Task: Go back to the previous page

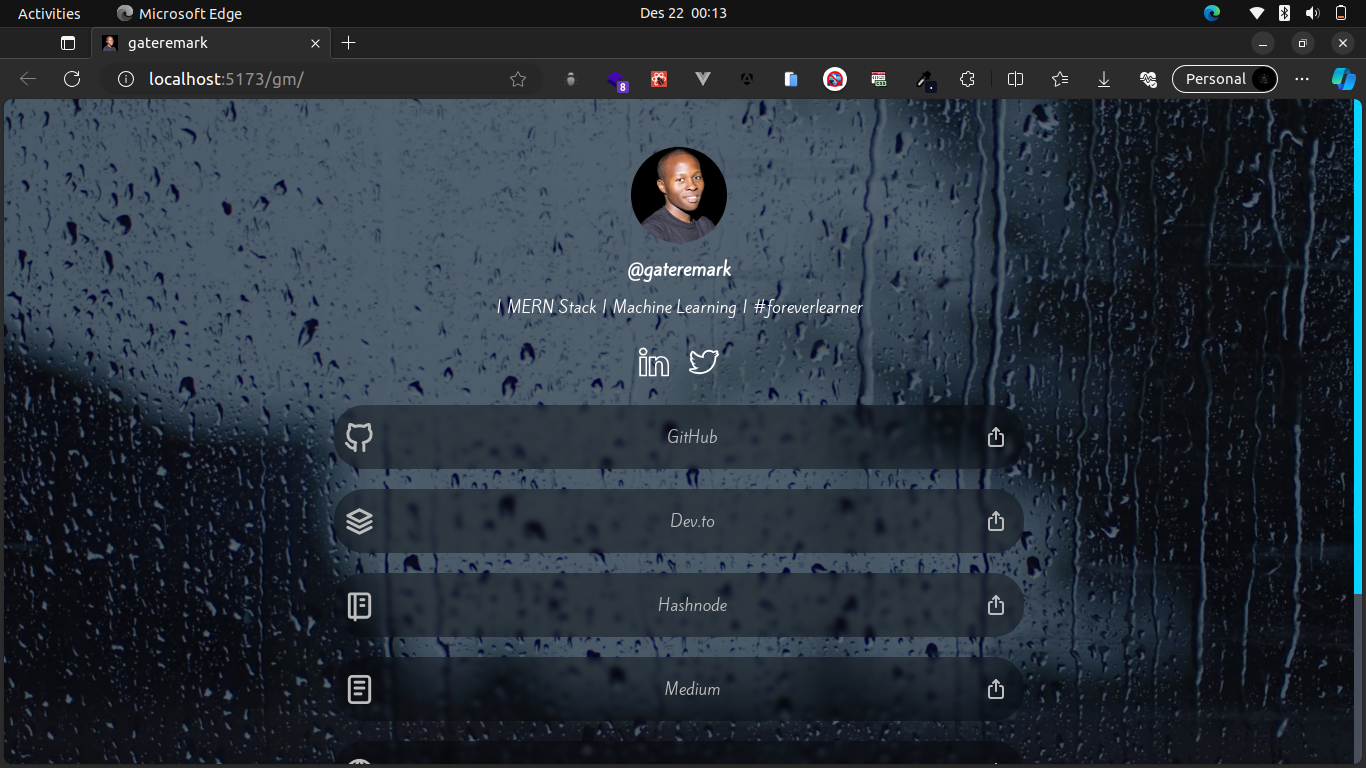Action: [28, 79]
